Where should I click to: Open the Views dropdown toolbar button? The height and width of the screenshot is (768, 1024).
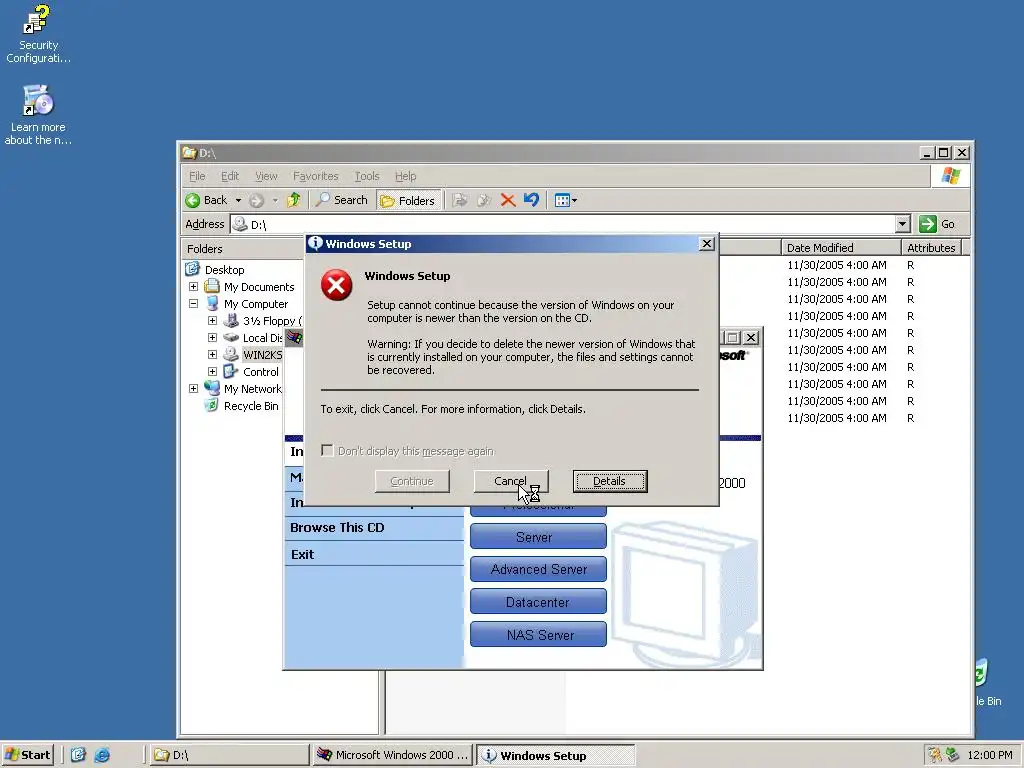pyautogui.click(x=566, y=200)
